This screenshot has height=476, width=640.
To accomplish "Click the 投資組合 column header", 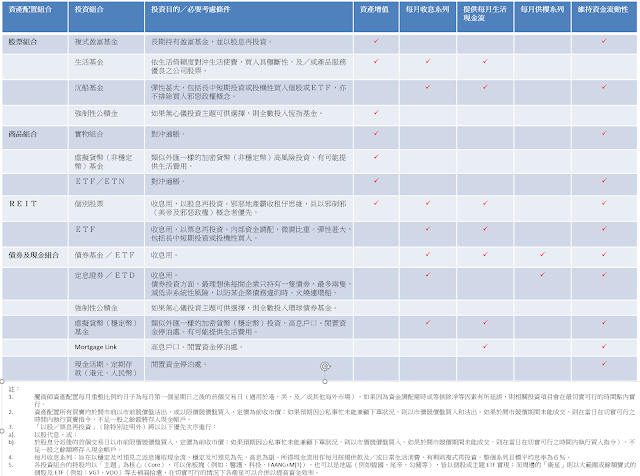I will click(106, 17).
